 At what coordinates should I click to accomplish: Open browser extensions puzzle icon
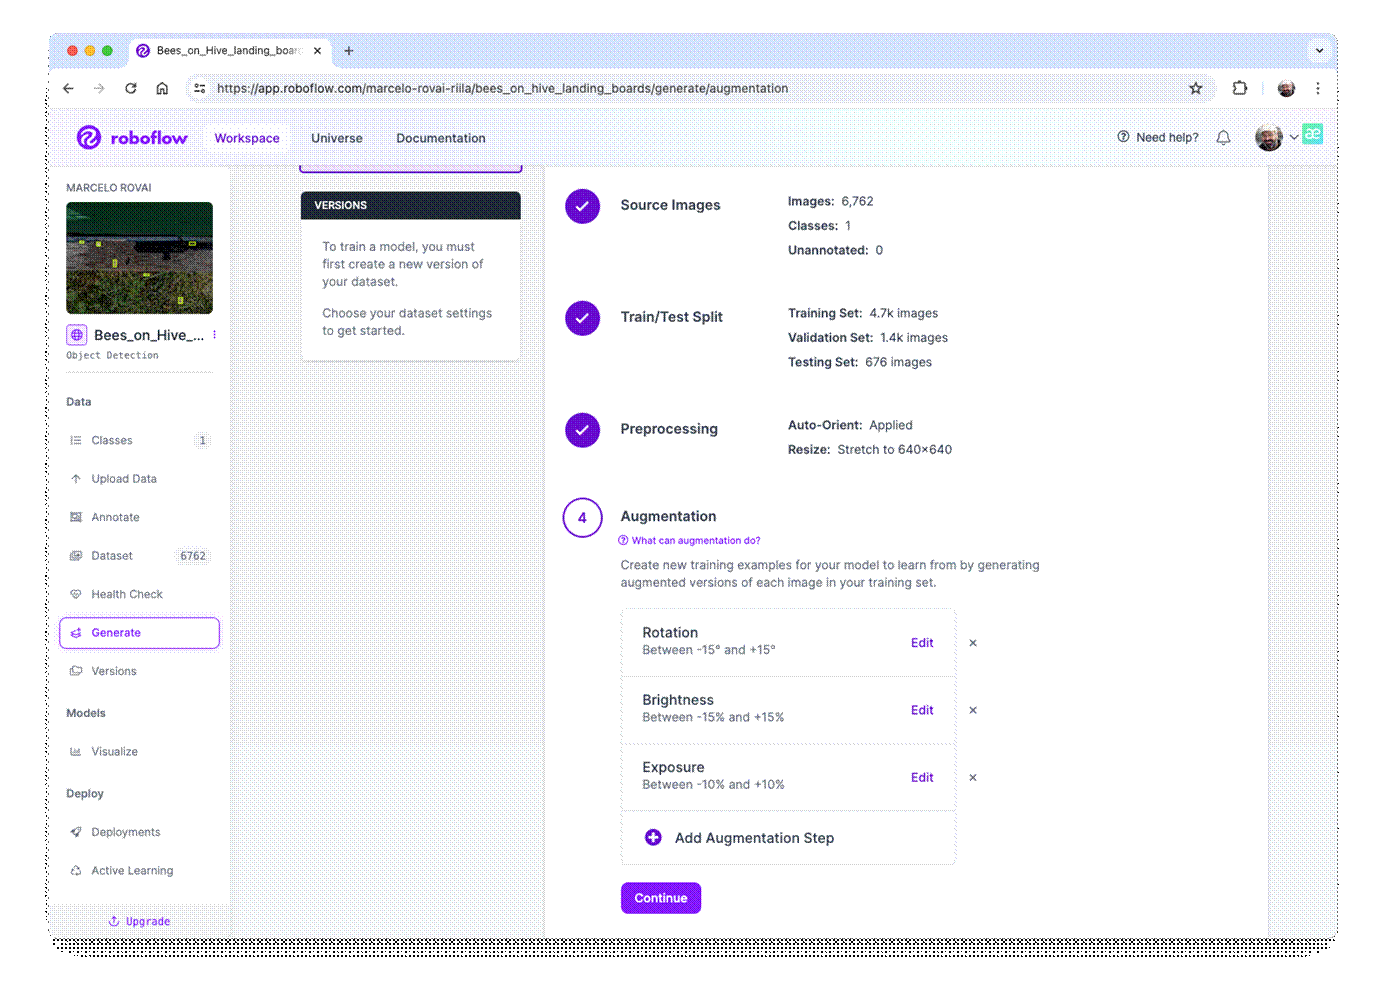point(1240,88)
